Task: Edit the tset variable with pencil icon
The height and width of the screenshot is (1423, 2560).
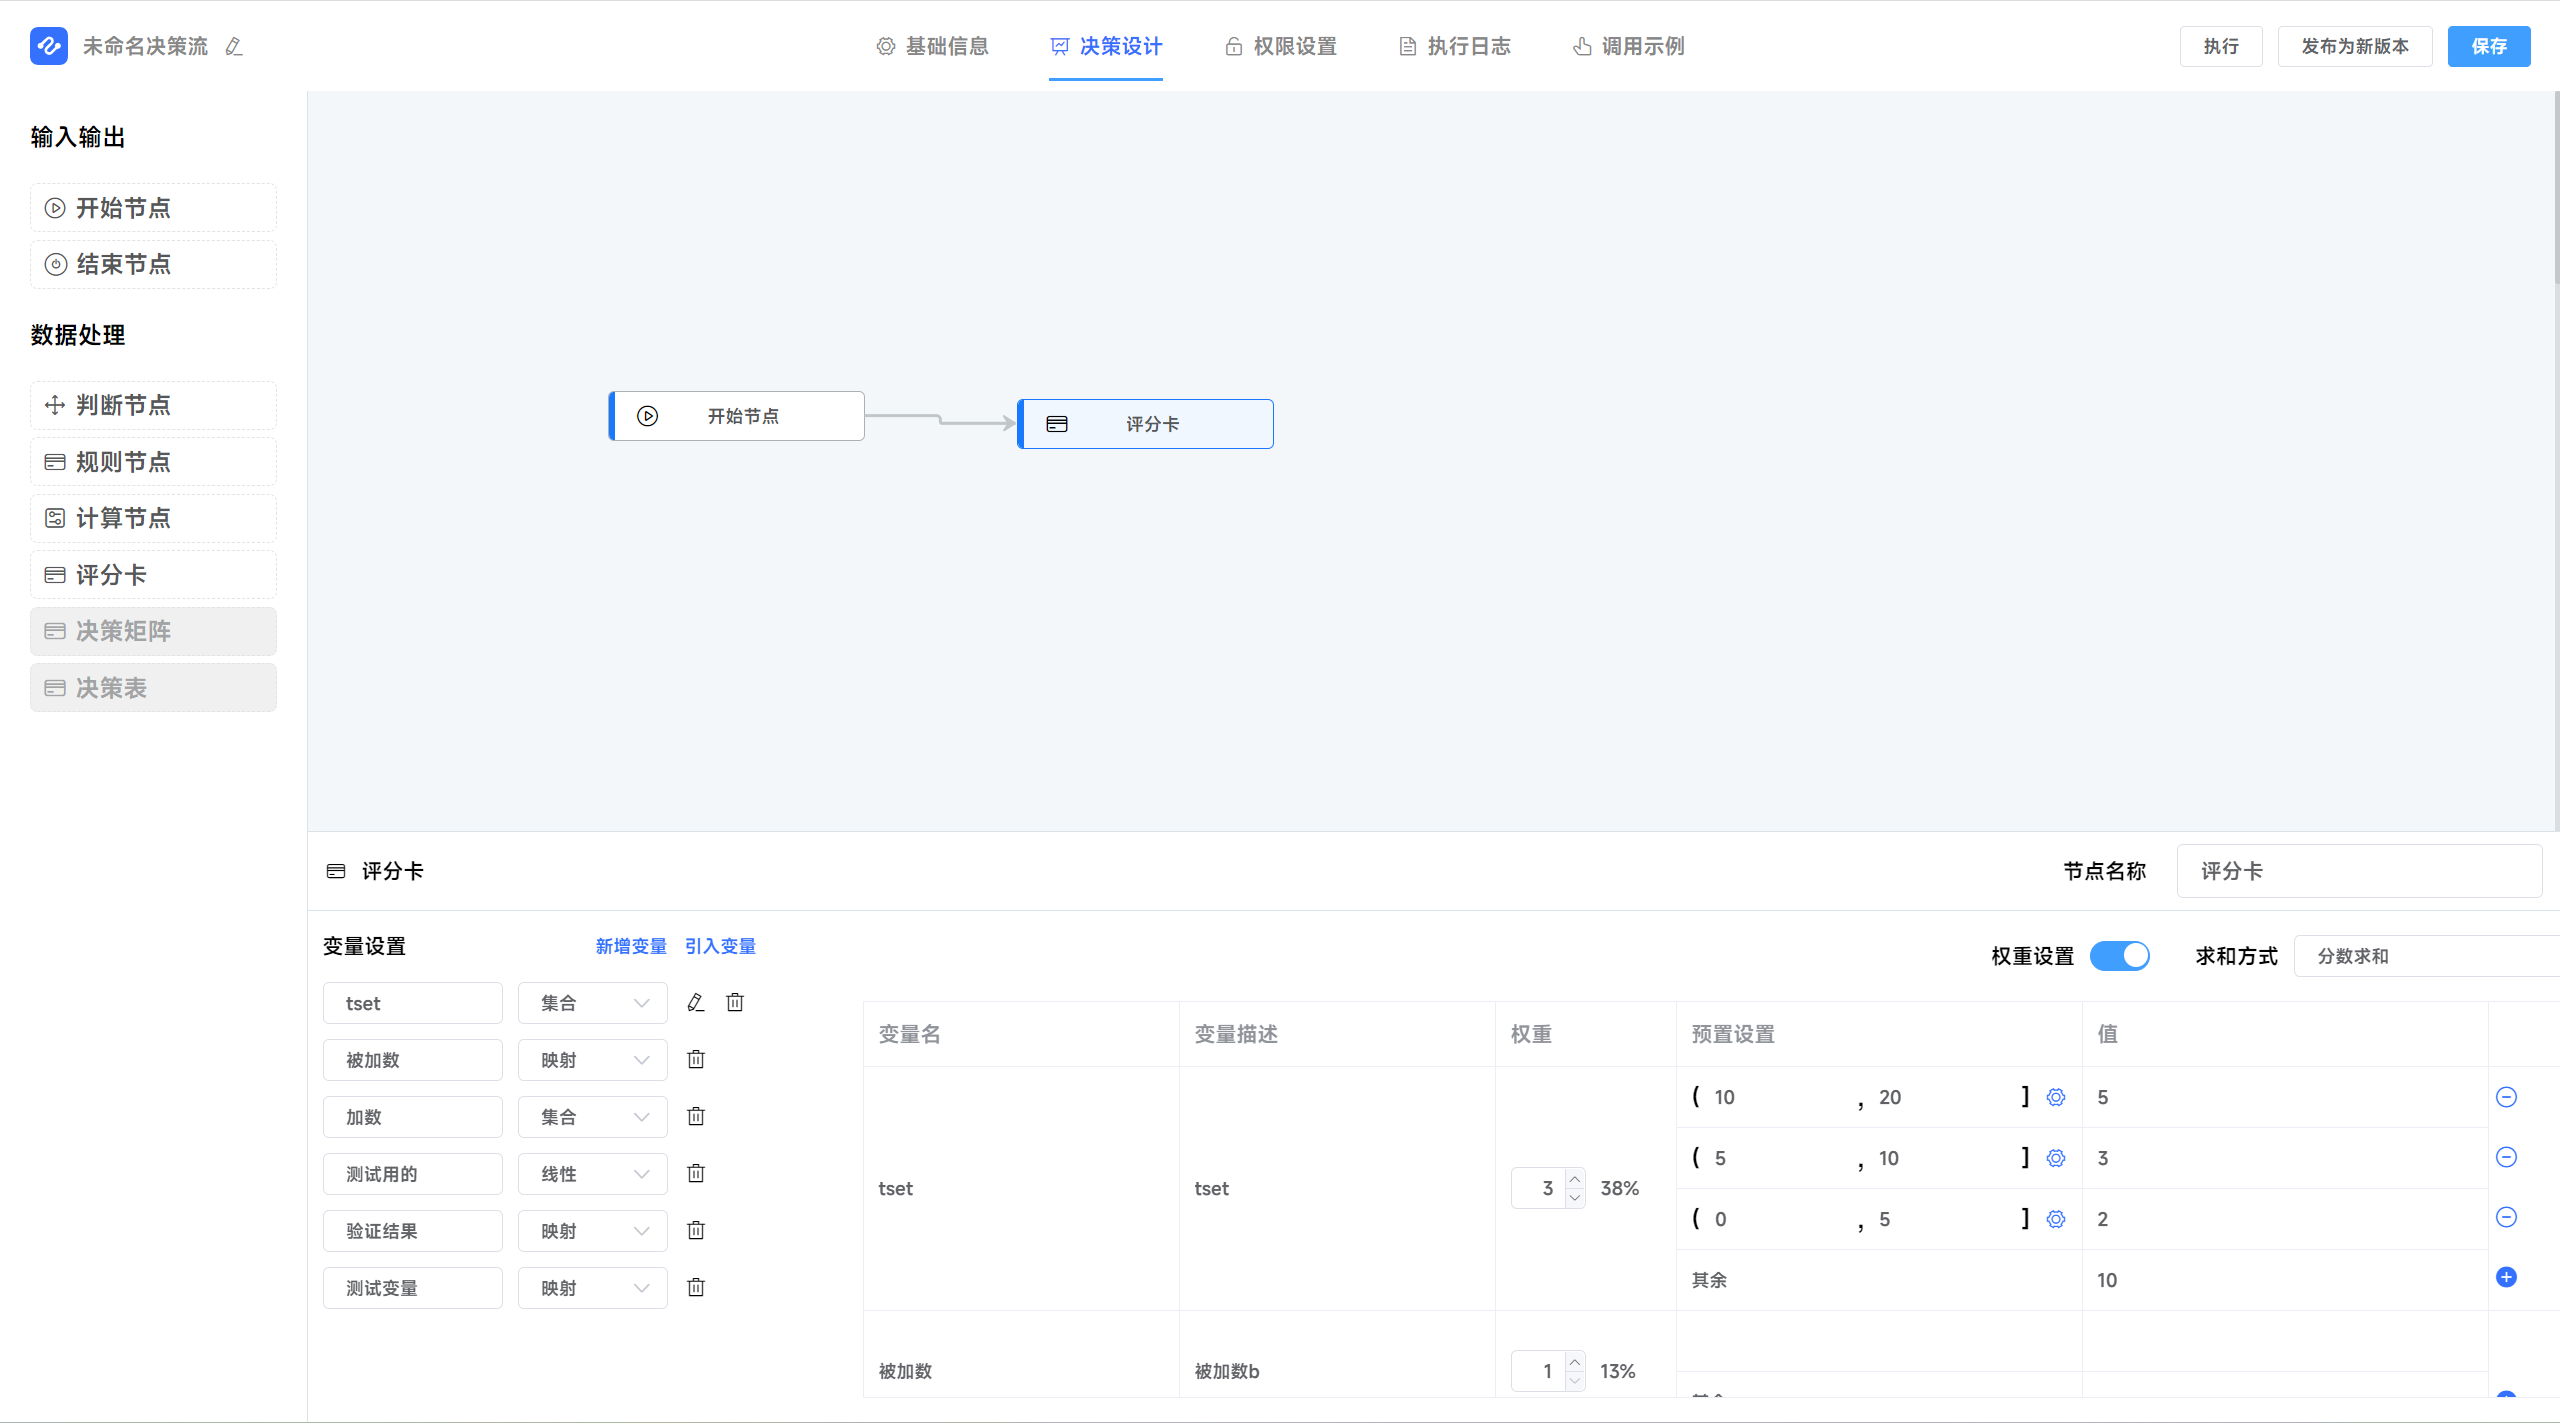Action: pyautogui.click(x=696, y=1002)
